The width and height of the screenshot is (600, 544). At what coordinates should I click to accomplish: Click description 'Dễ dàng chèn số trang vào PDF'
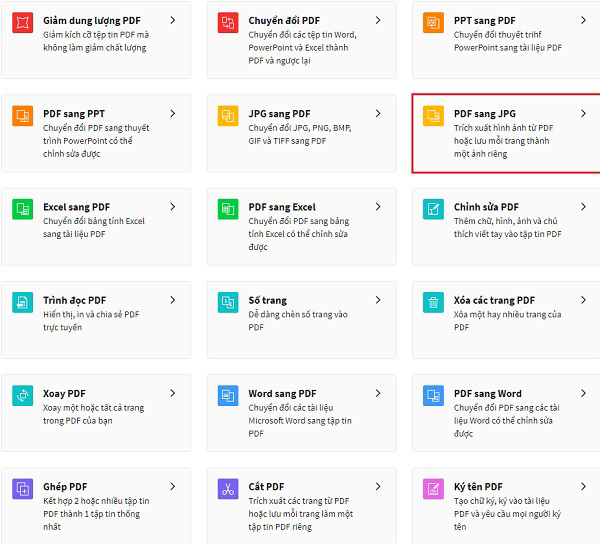pyautogui.click(x=298, y=321)
